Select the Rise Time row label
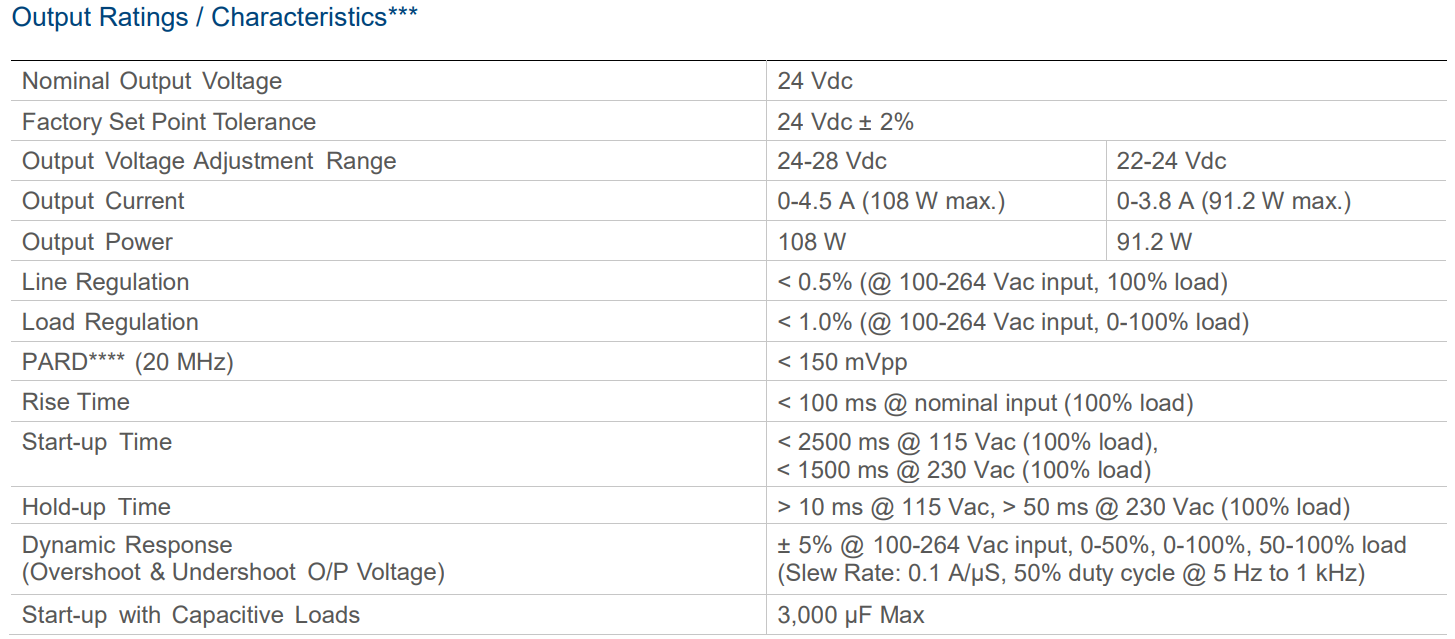Viewport: 1455px width, 639px height. click(x=76, y=402)
